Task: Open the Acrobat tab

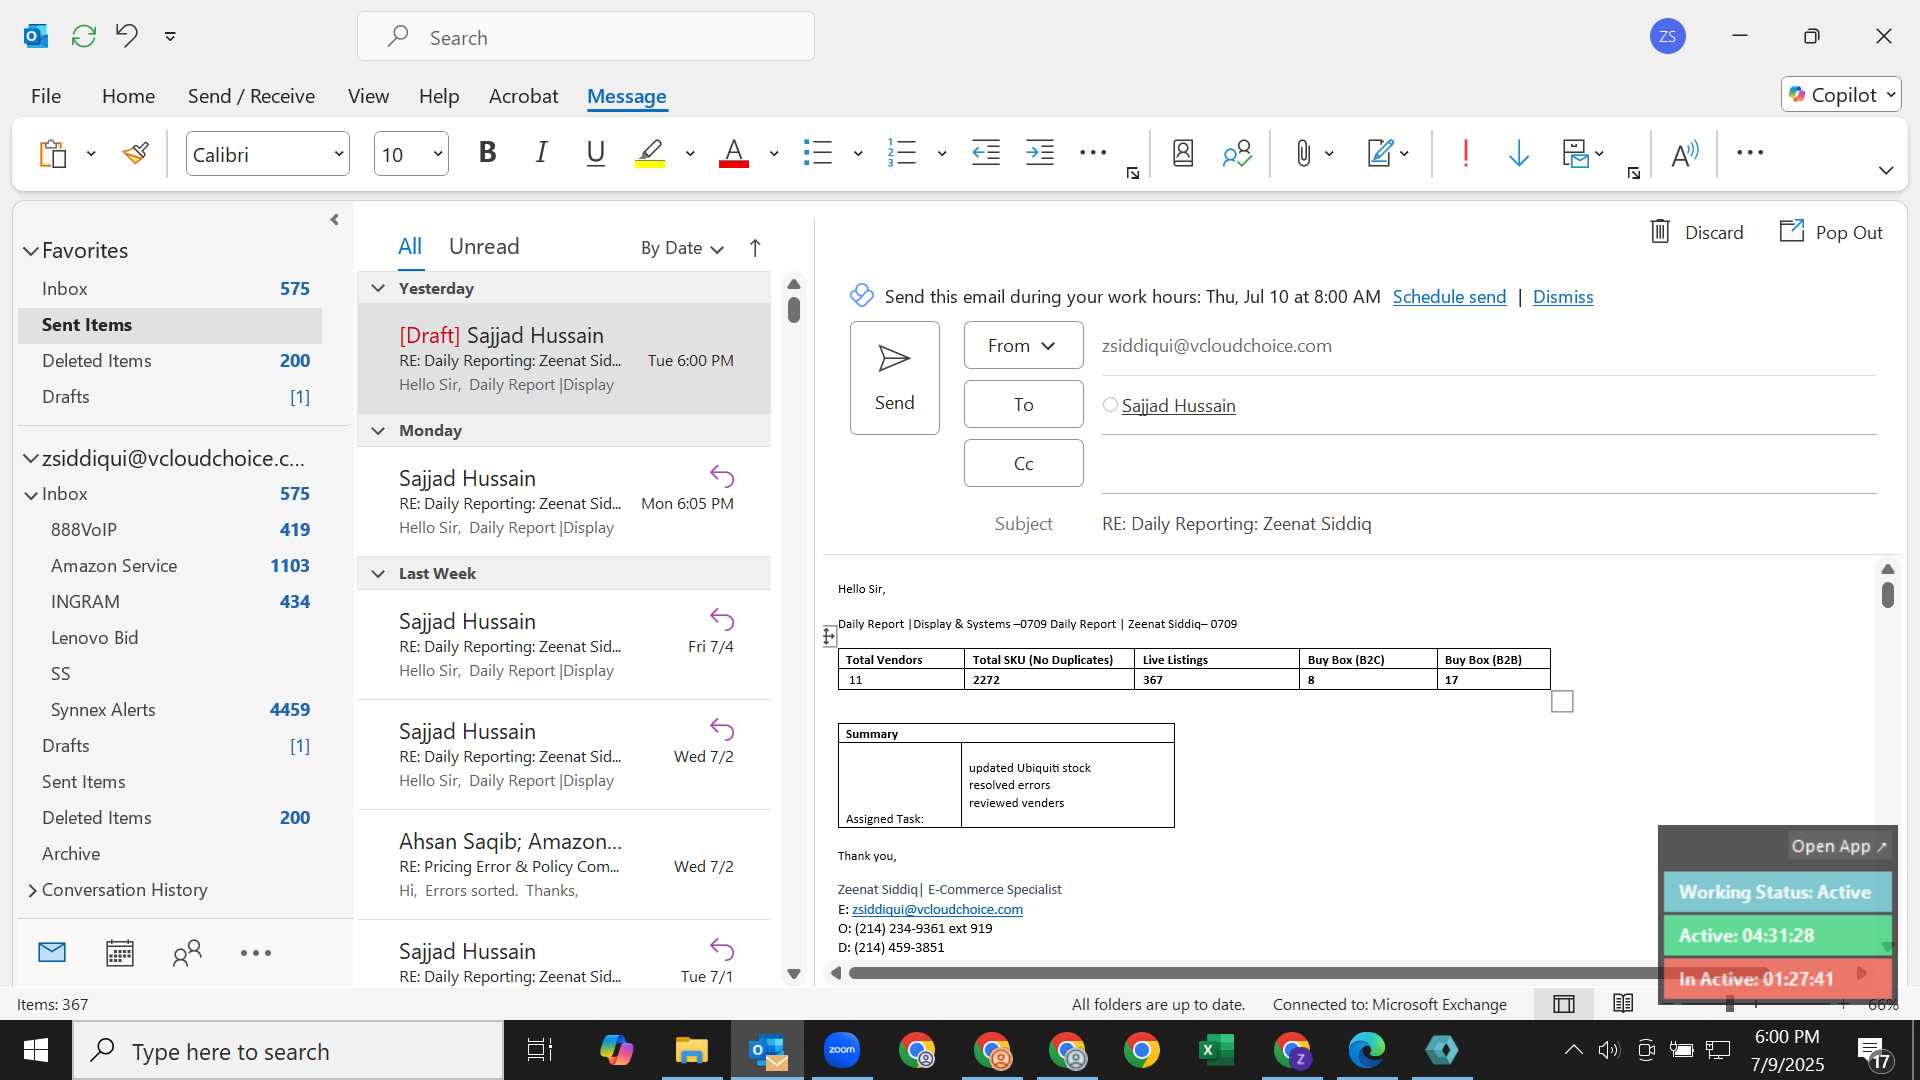Action: pos(523,96)
